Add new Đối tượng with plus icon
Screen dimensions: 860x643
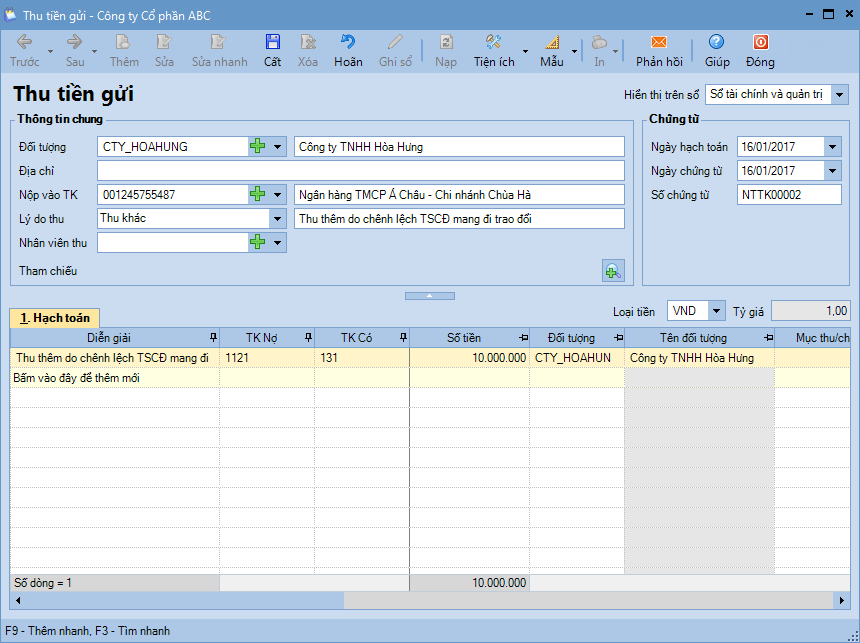tap(258, 147)
